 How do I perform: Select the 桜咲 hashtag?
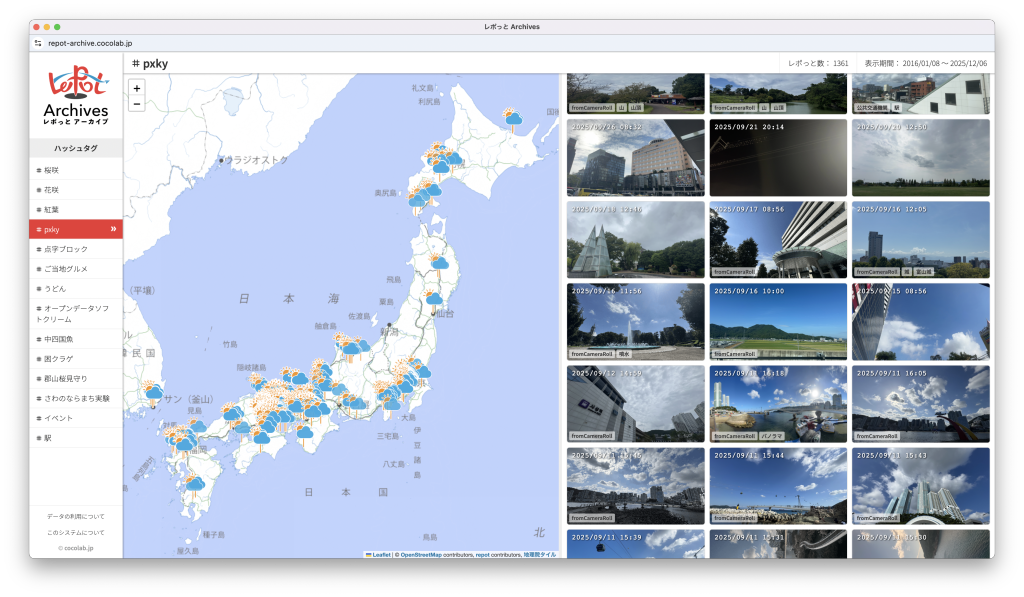pos(51,170)
